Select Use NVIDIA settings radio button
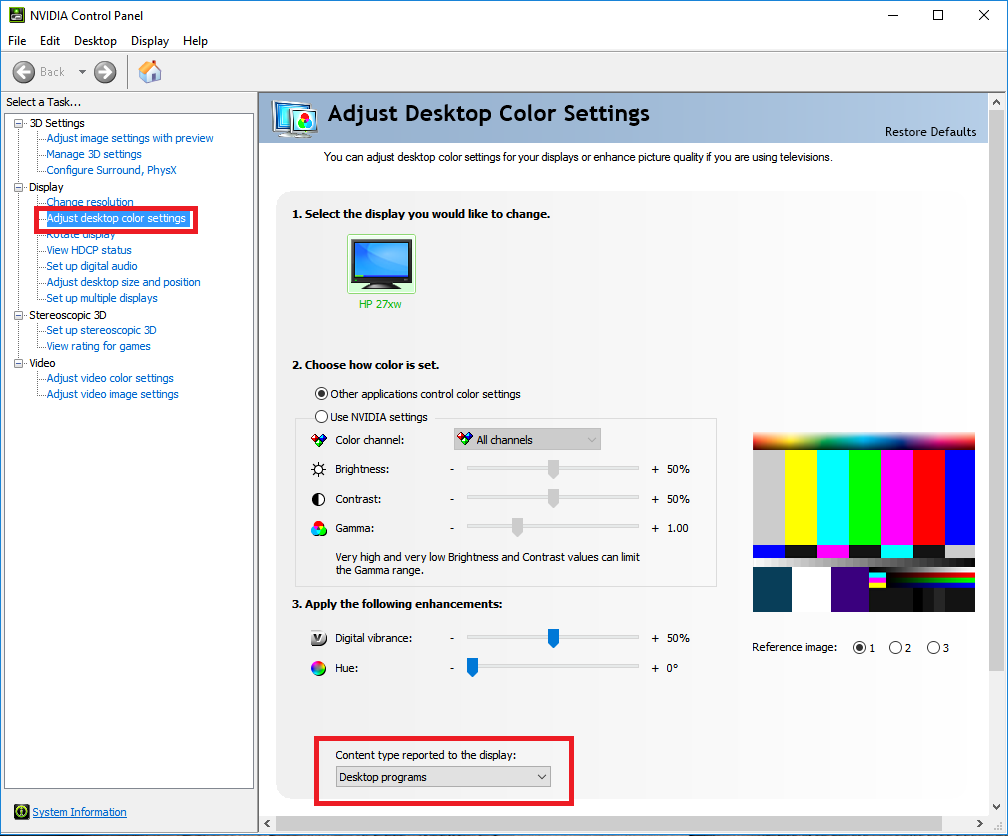 pyautogui.click(x=321, y=417)
